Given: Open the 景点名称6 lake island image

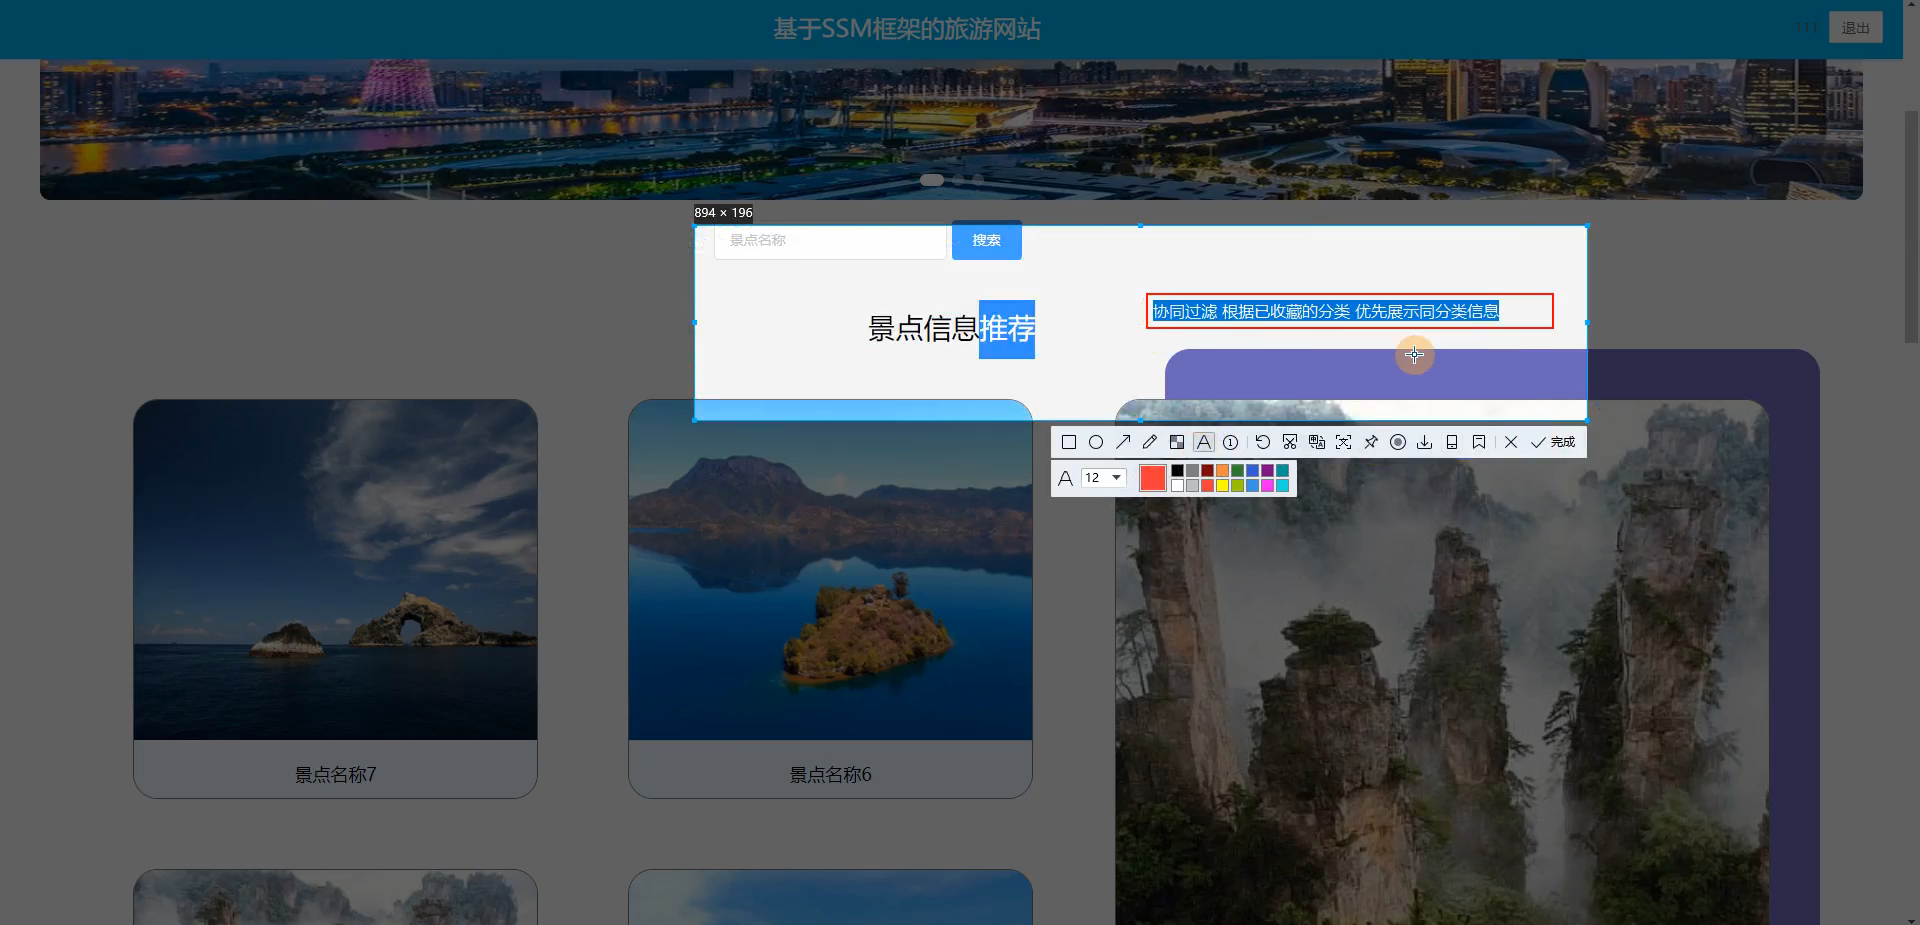Looking at the screenshot, I should pyautogui.click(x=830, y=570).
